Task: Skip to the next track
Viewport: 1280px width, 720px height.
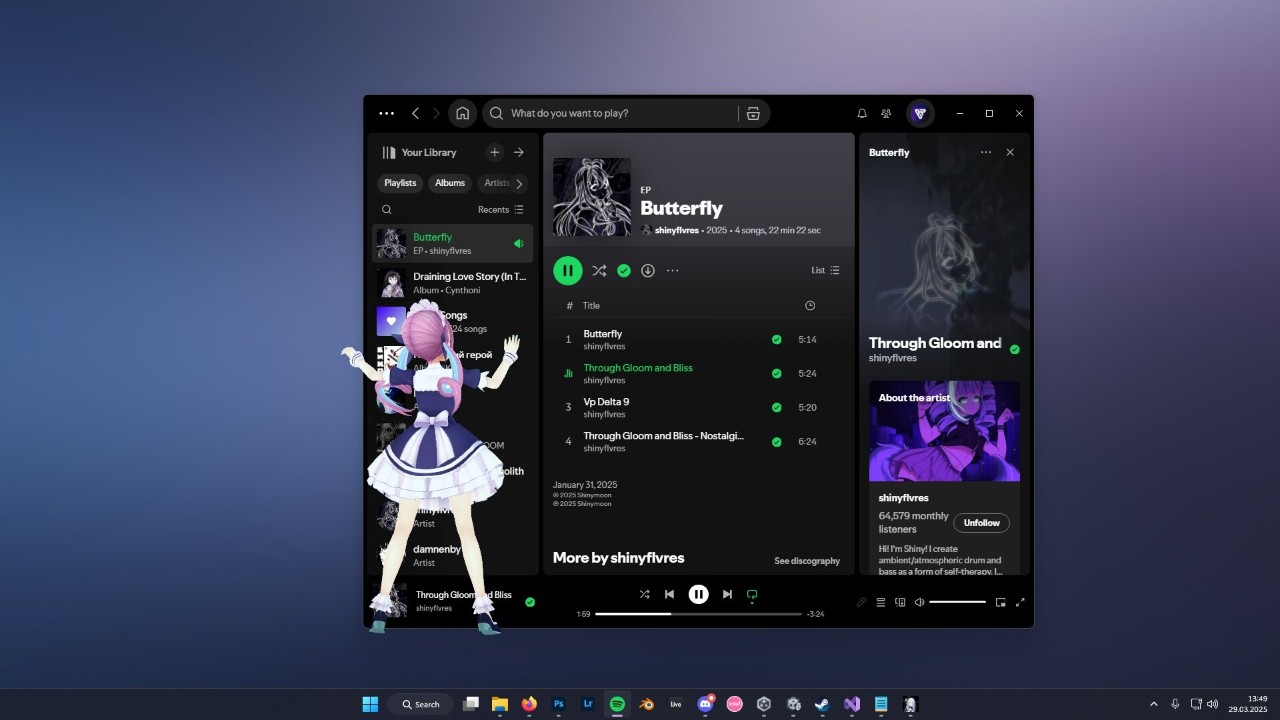Action: pyautogui.click(x=727, y=594)
